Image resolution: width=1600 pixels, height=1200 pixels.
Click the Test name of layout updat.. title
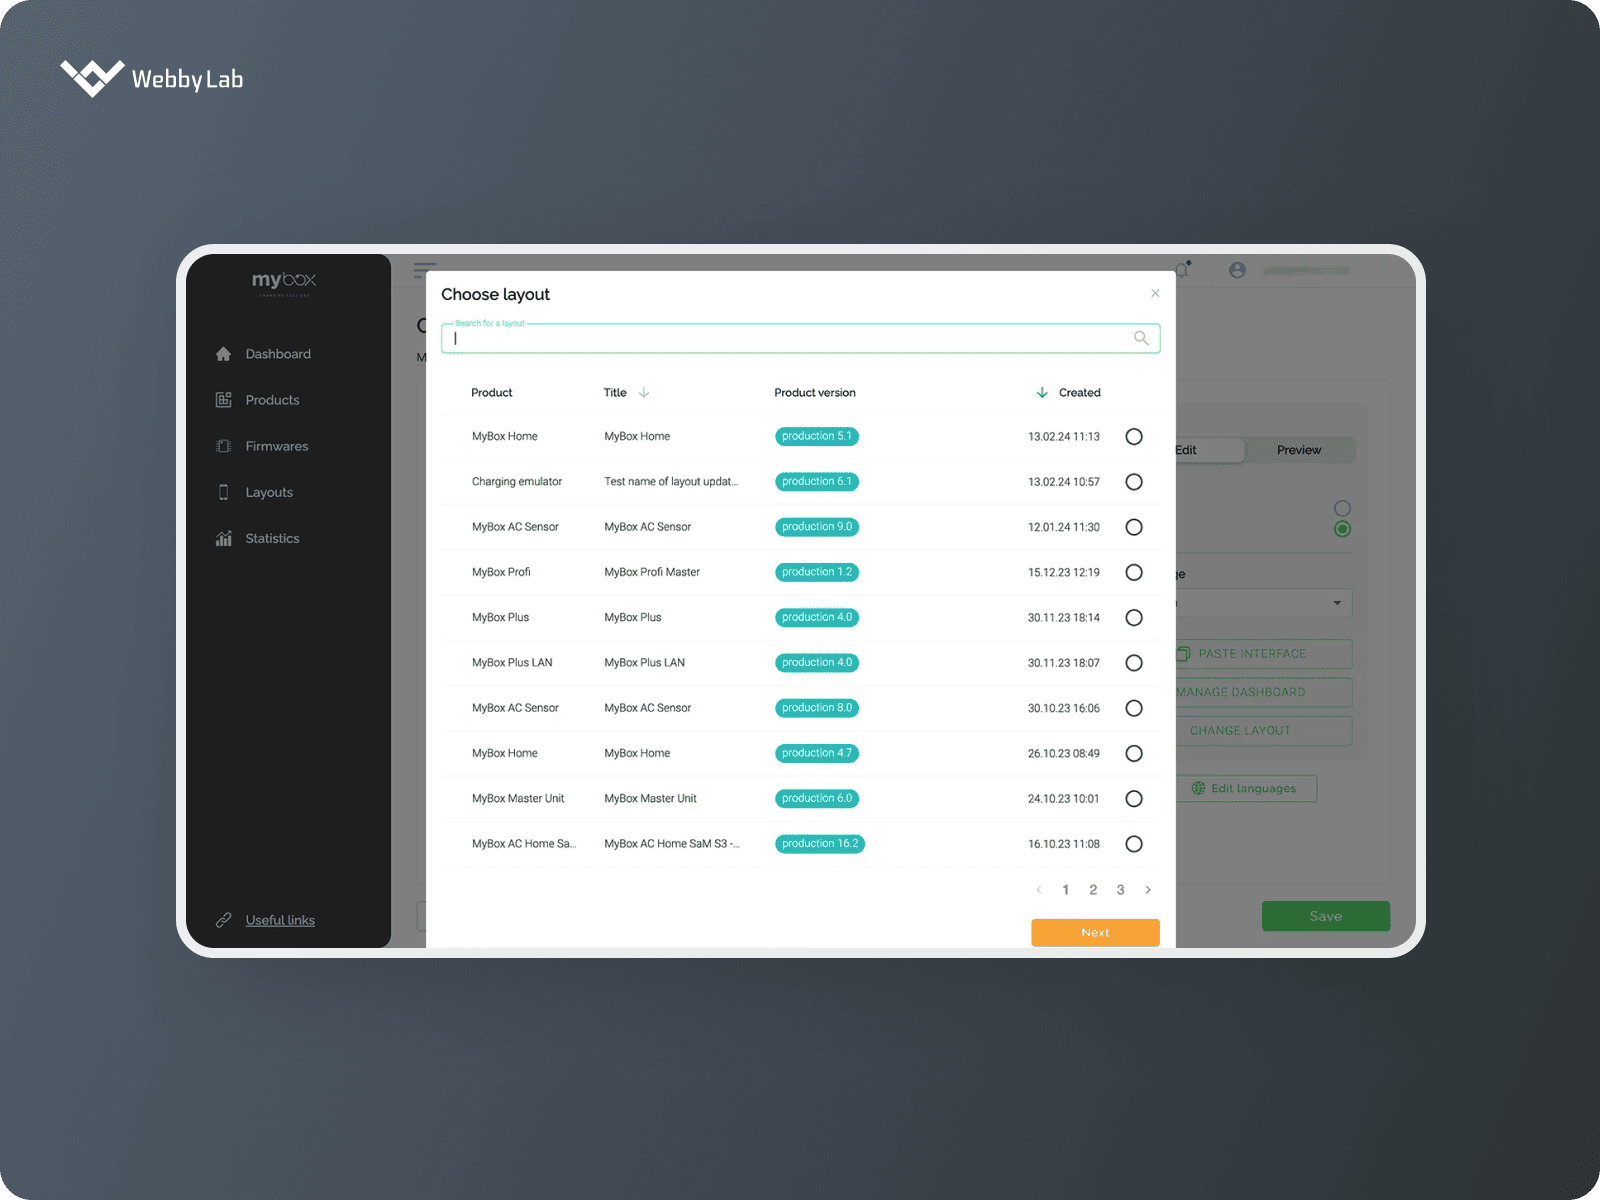(x=671, y=481)
